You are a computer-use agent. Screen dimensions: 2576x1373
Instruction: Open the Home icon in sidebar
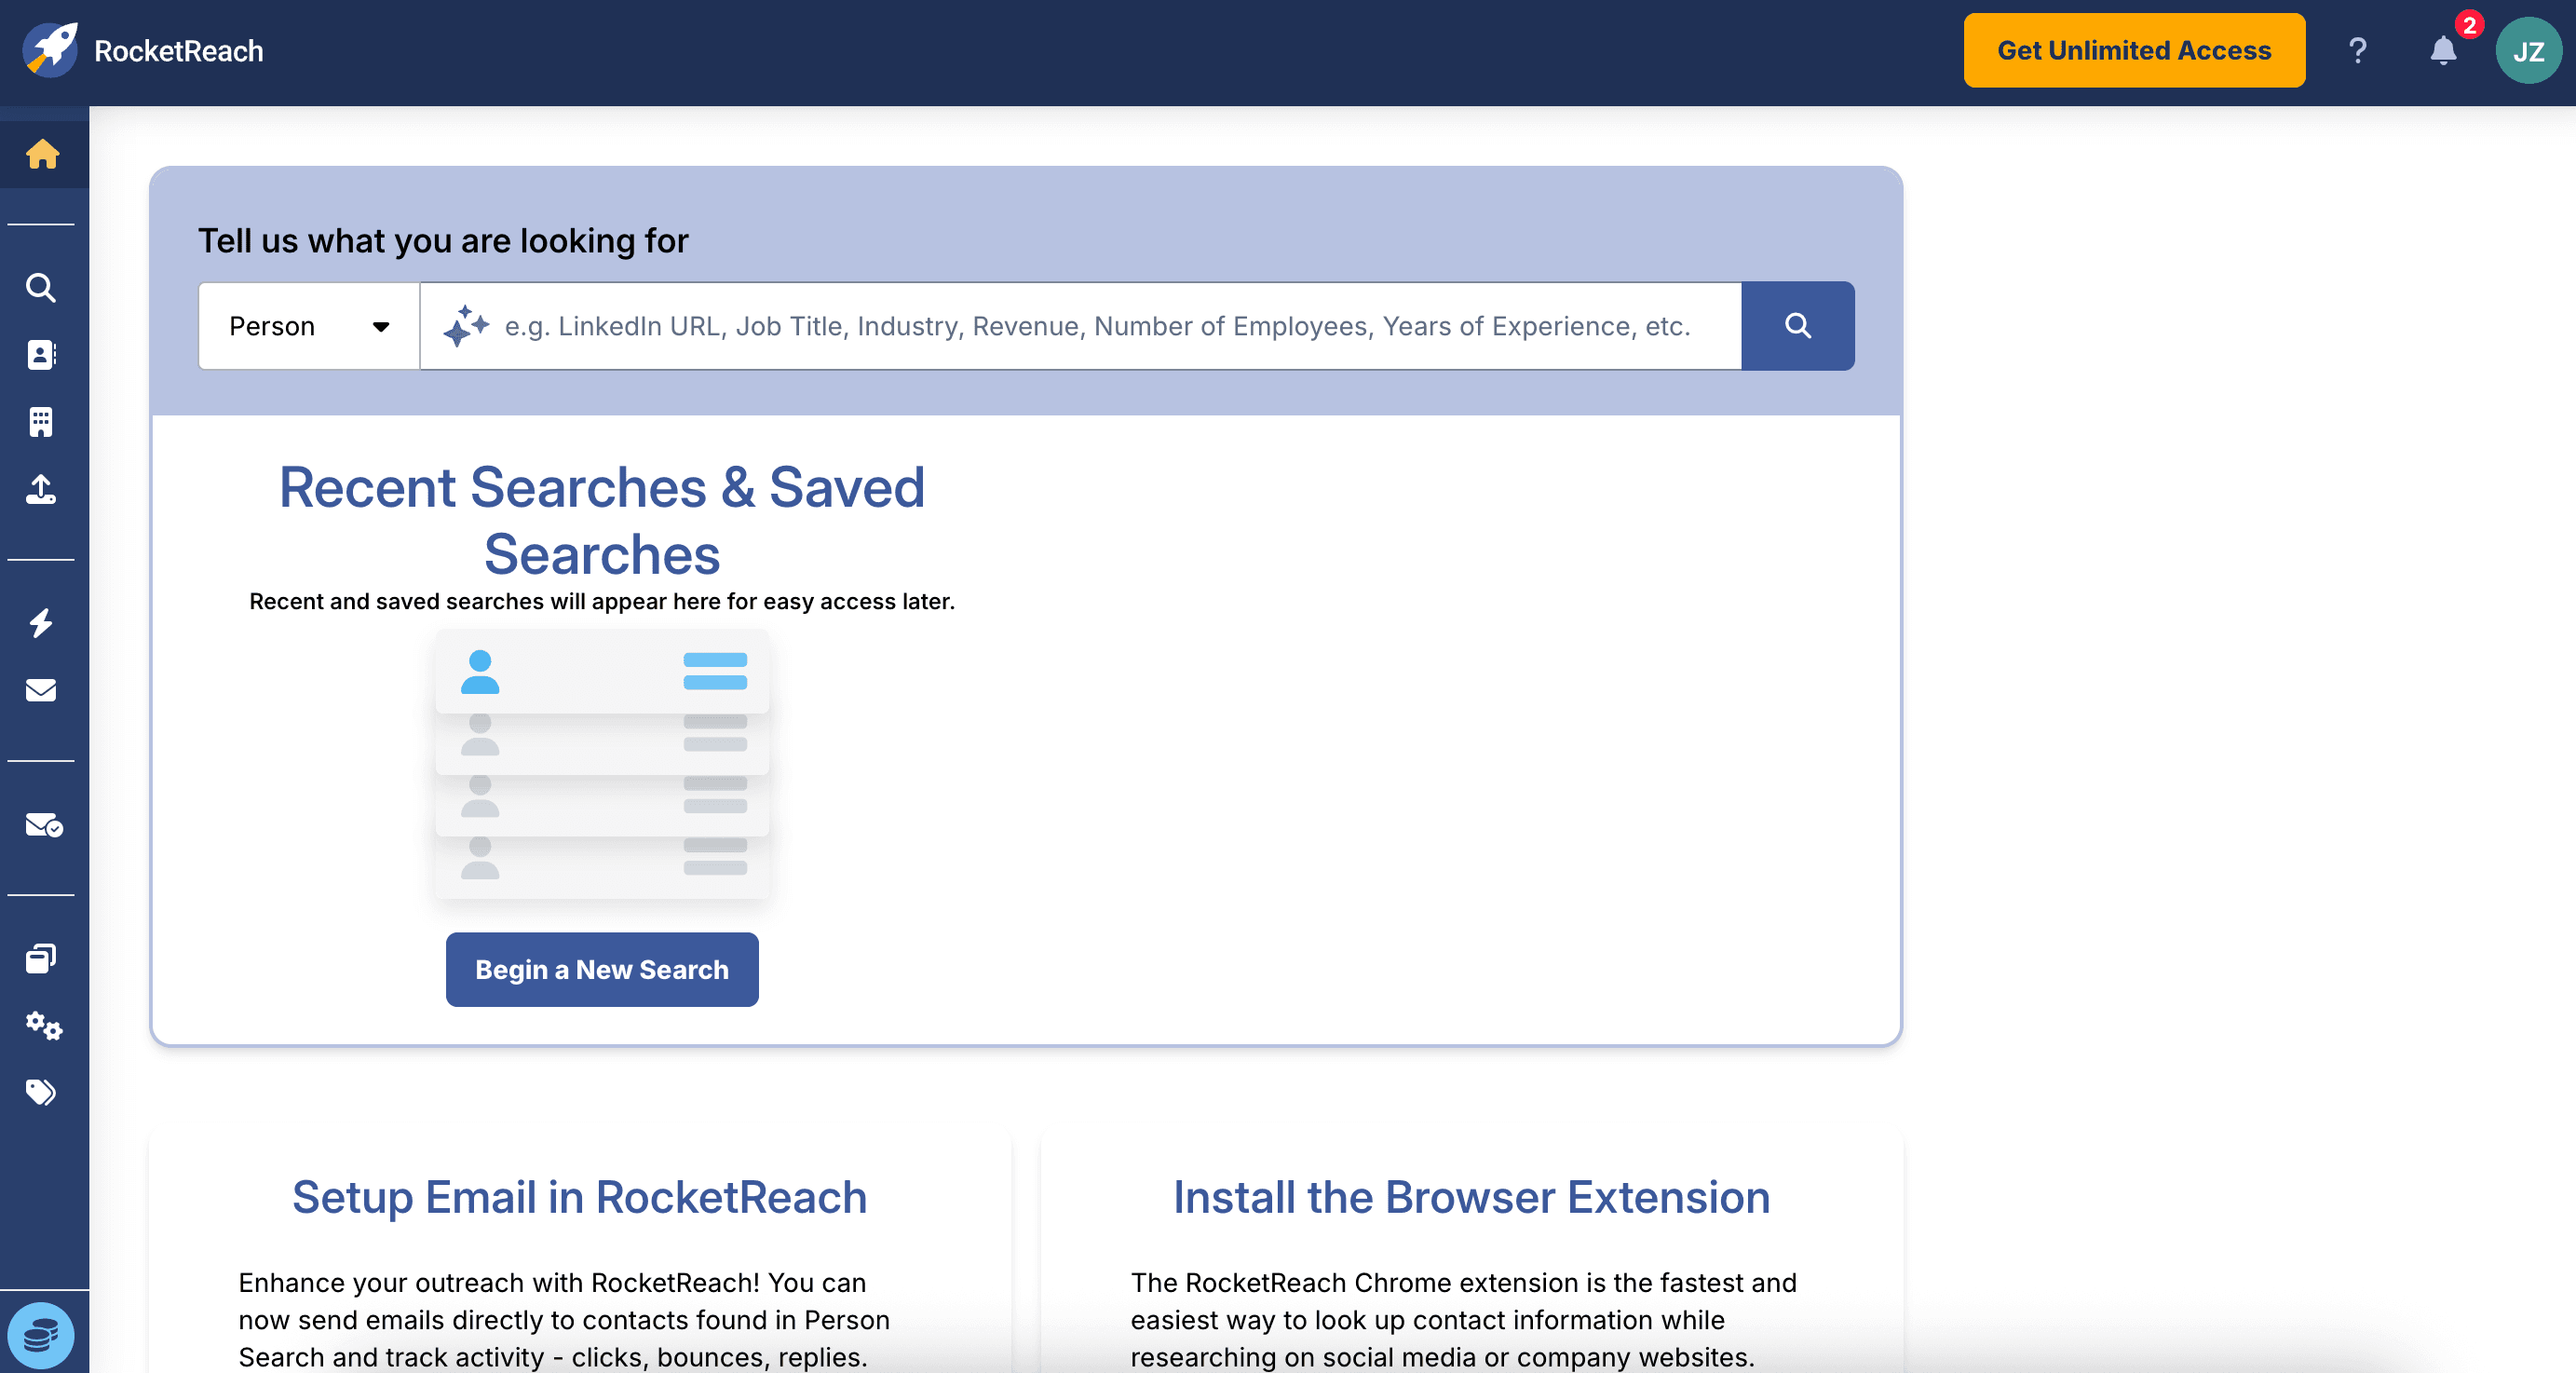[42, 154]
